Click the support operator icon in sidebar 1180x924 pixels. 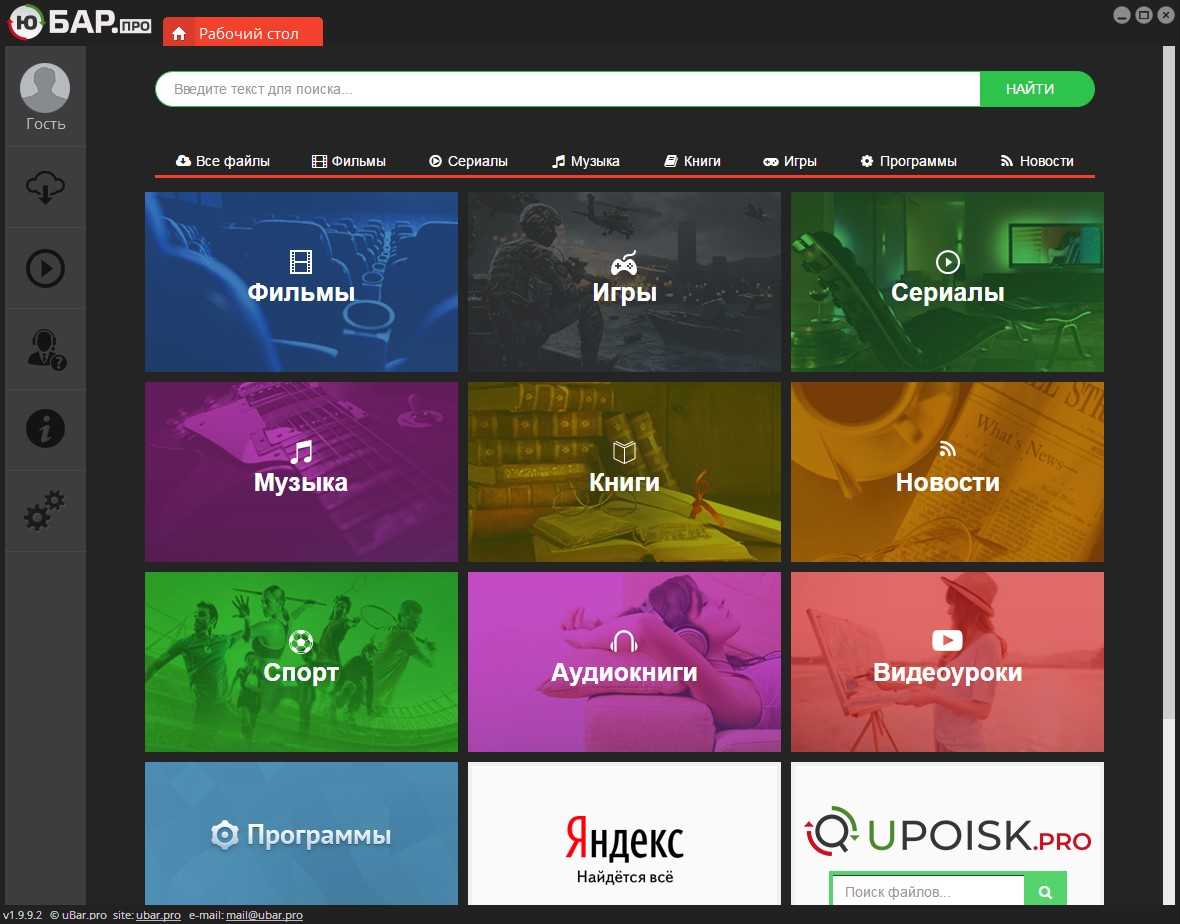tap(45, 349)
